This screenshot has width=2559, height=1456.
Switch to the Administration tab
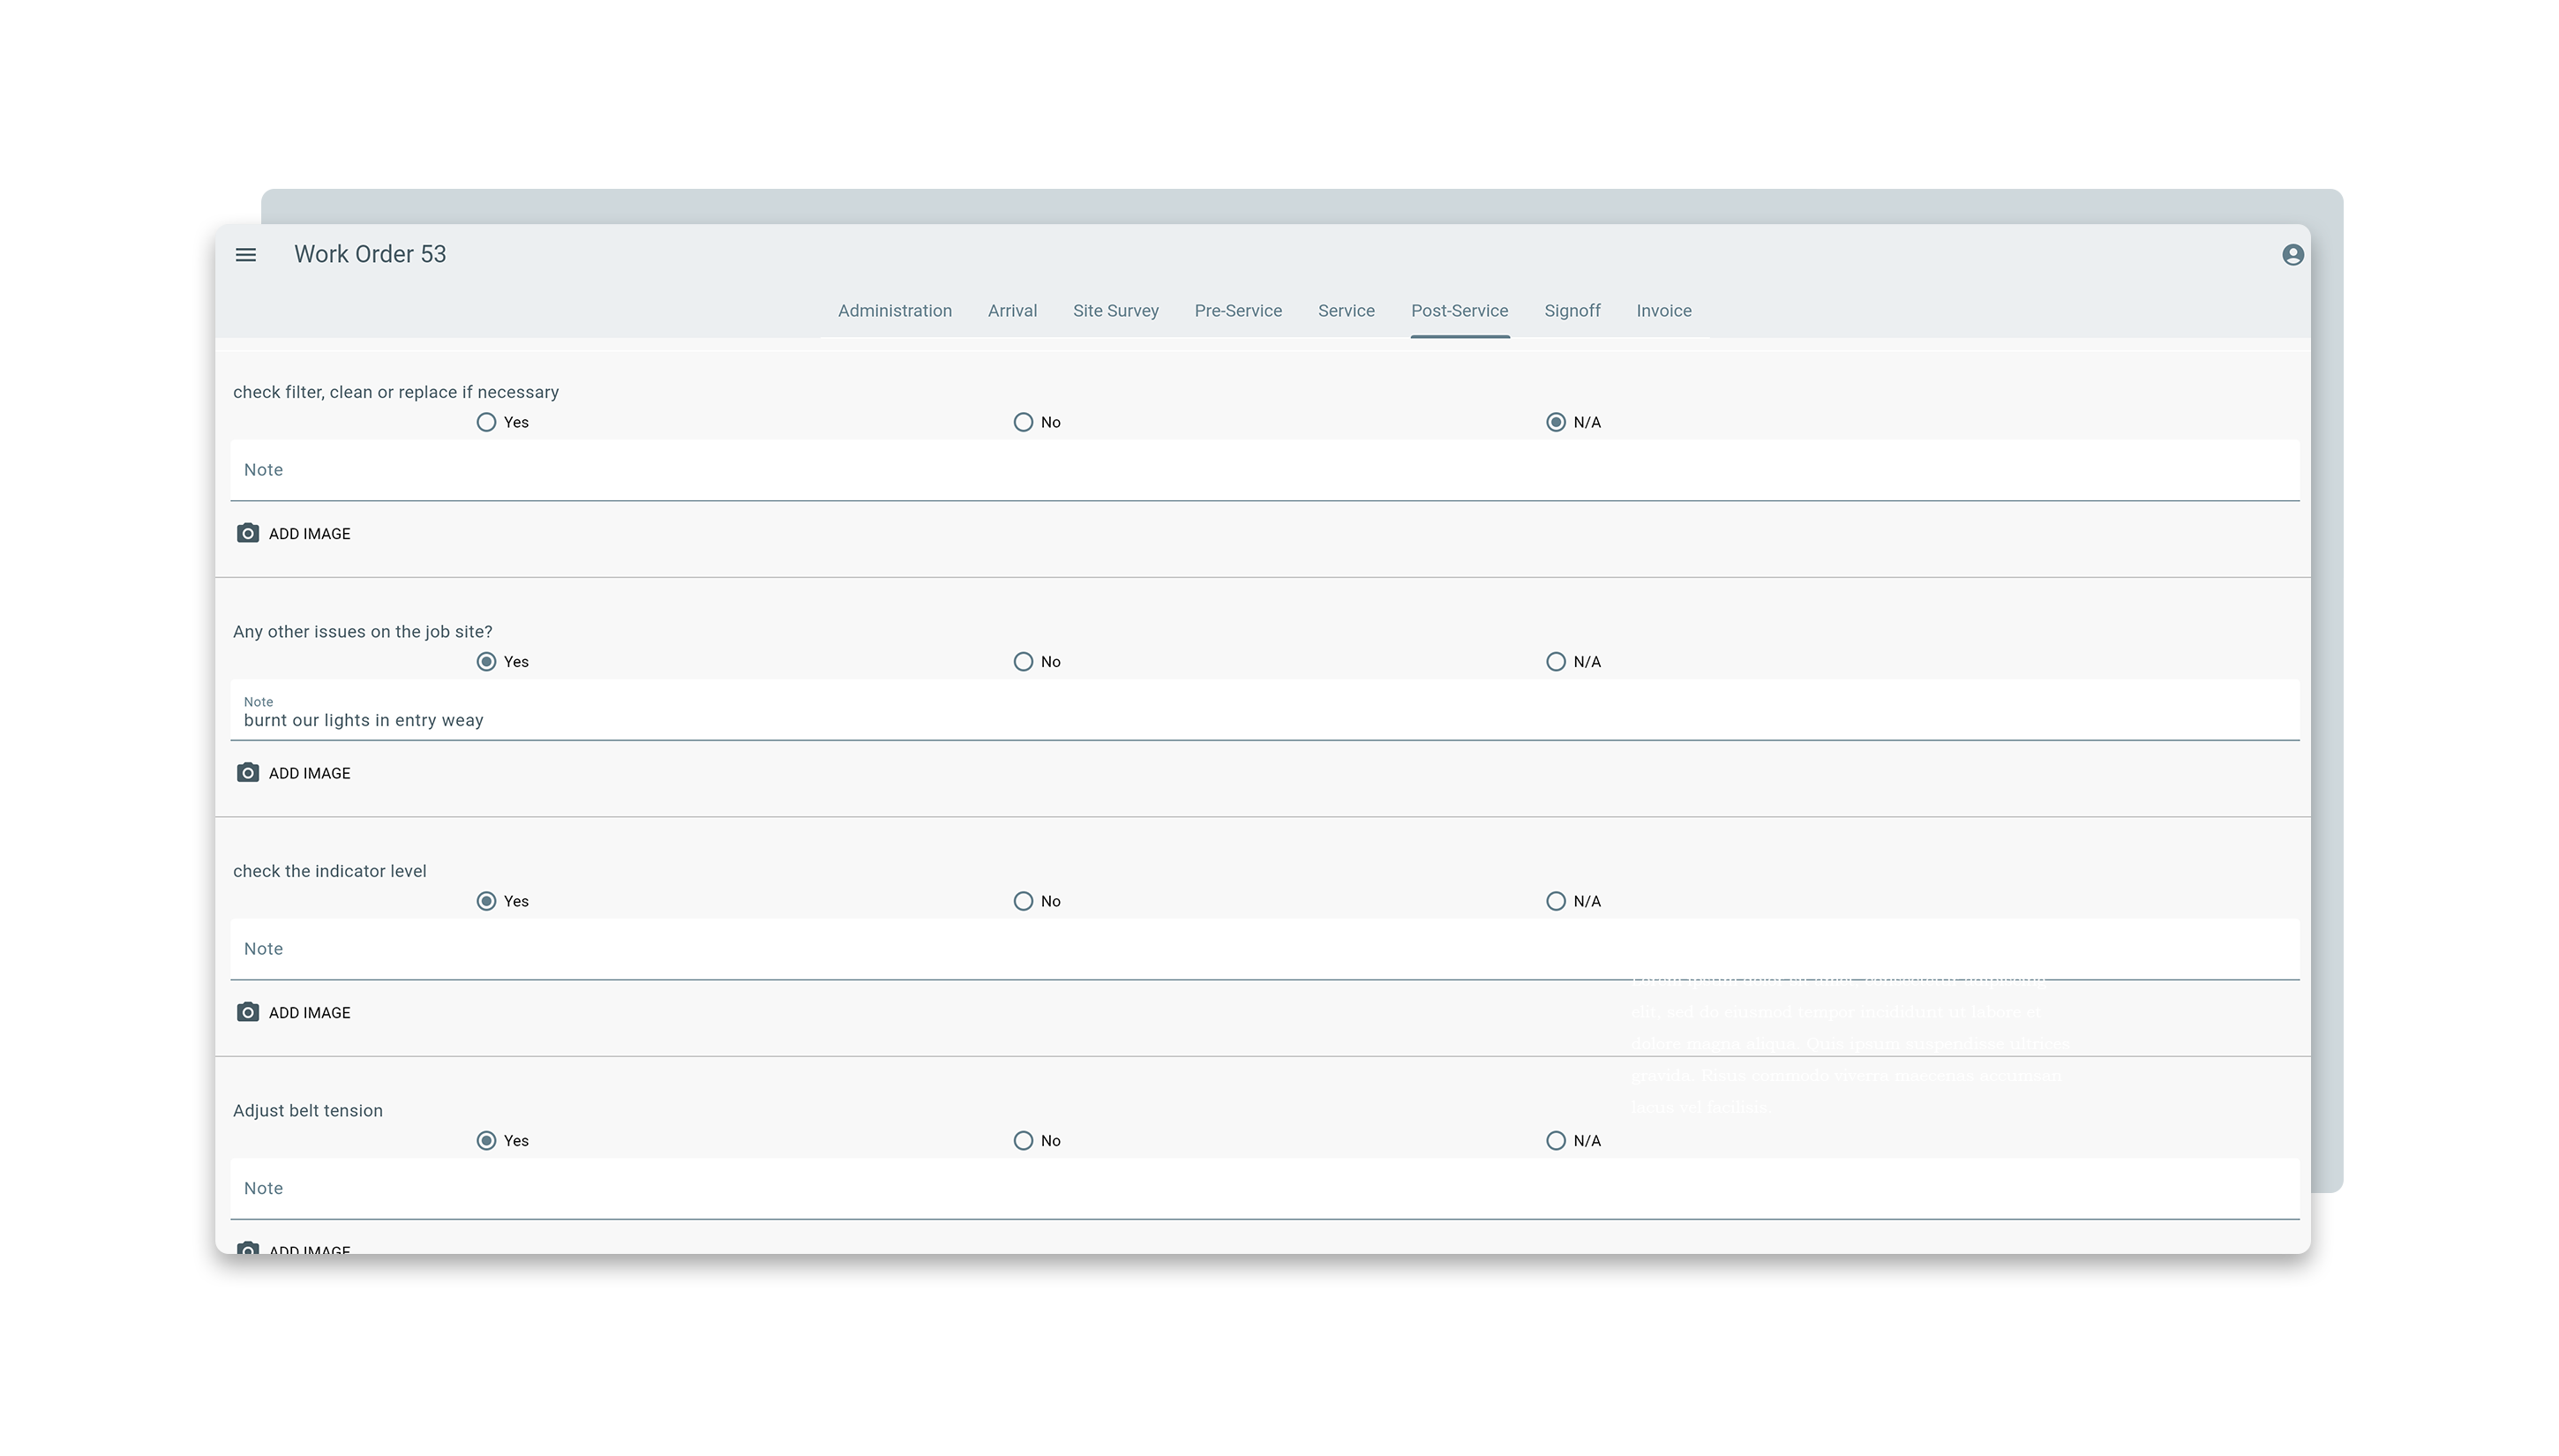894,311
